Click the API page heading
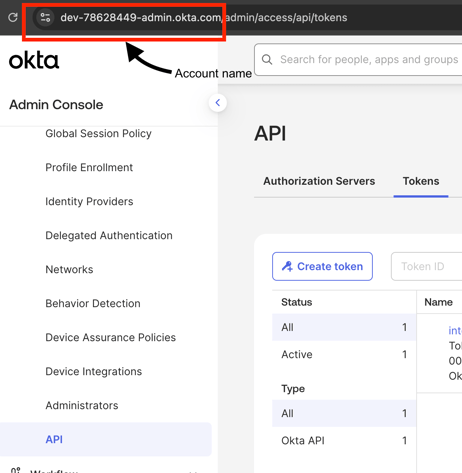This screenshot has width=462, height=473. point(270,134)
